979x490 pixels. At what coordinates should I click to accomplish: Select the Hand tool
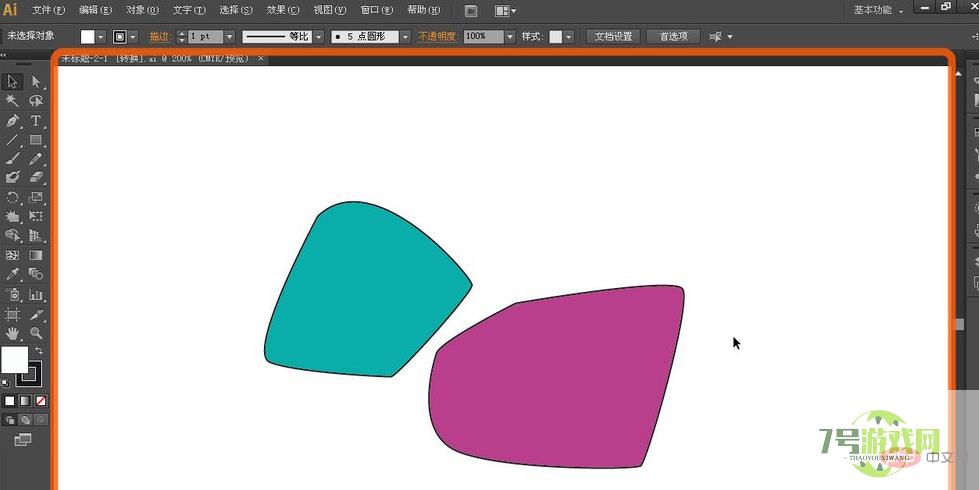12,333
